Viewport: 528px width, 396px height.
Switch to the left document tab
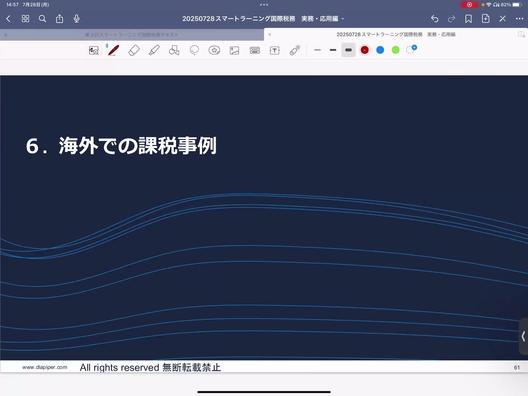point(132,34)
